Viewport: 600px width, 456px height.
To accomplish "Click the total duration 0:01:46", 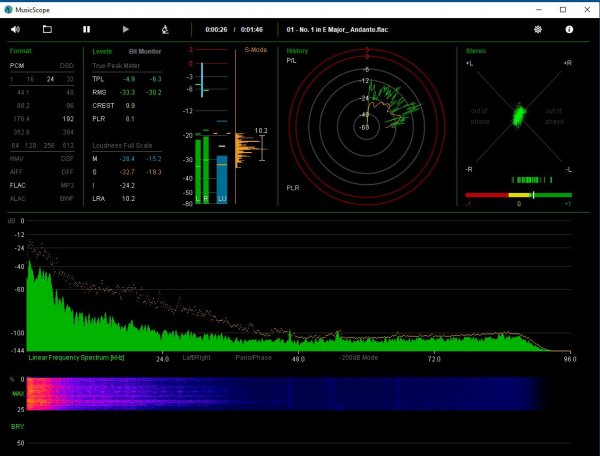I will 252,29.
